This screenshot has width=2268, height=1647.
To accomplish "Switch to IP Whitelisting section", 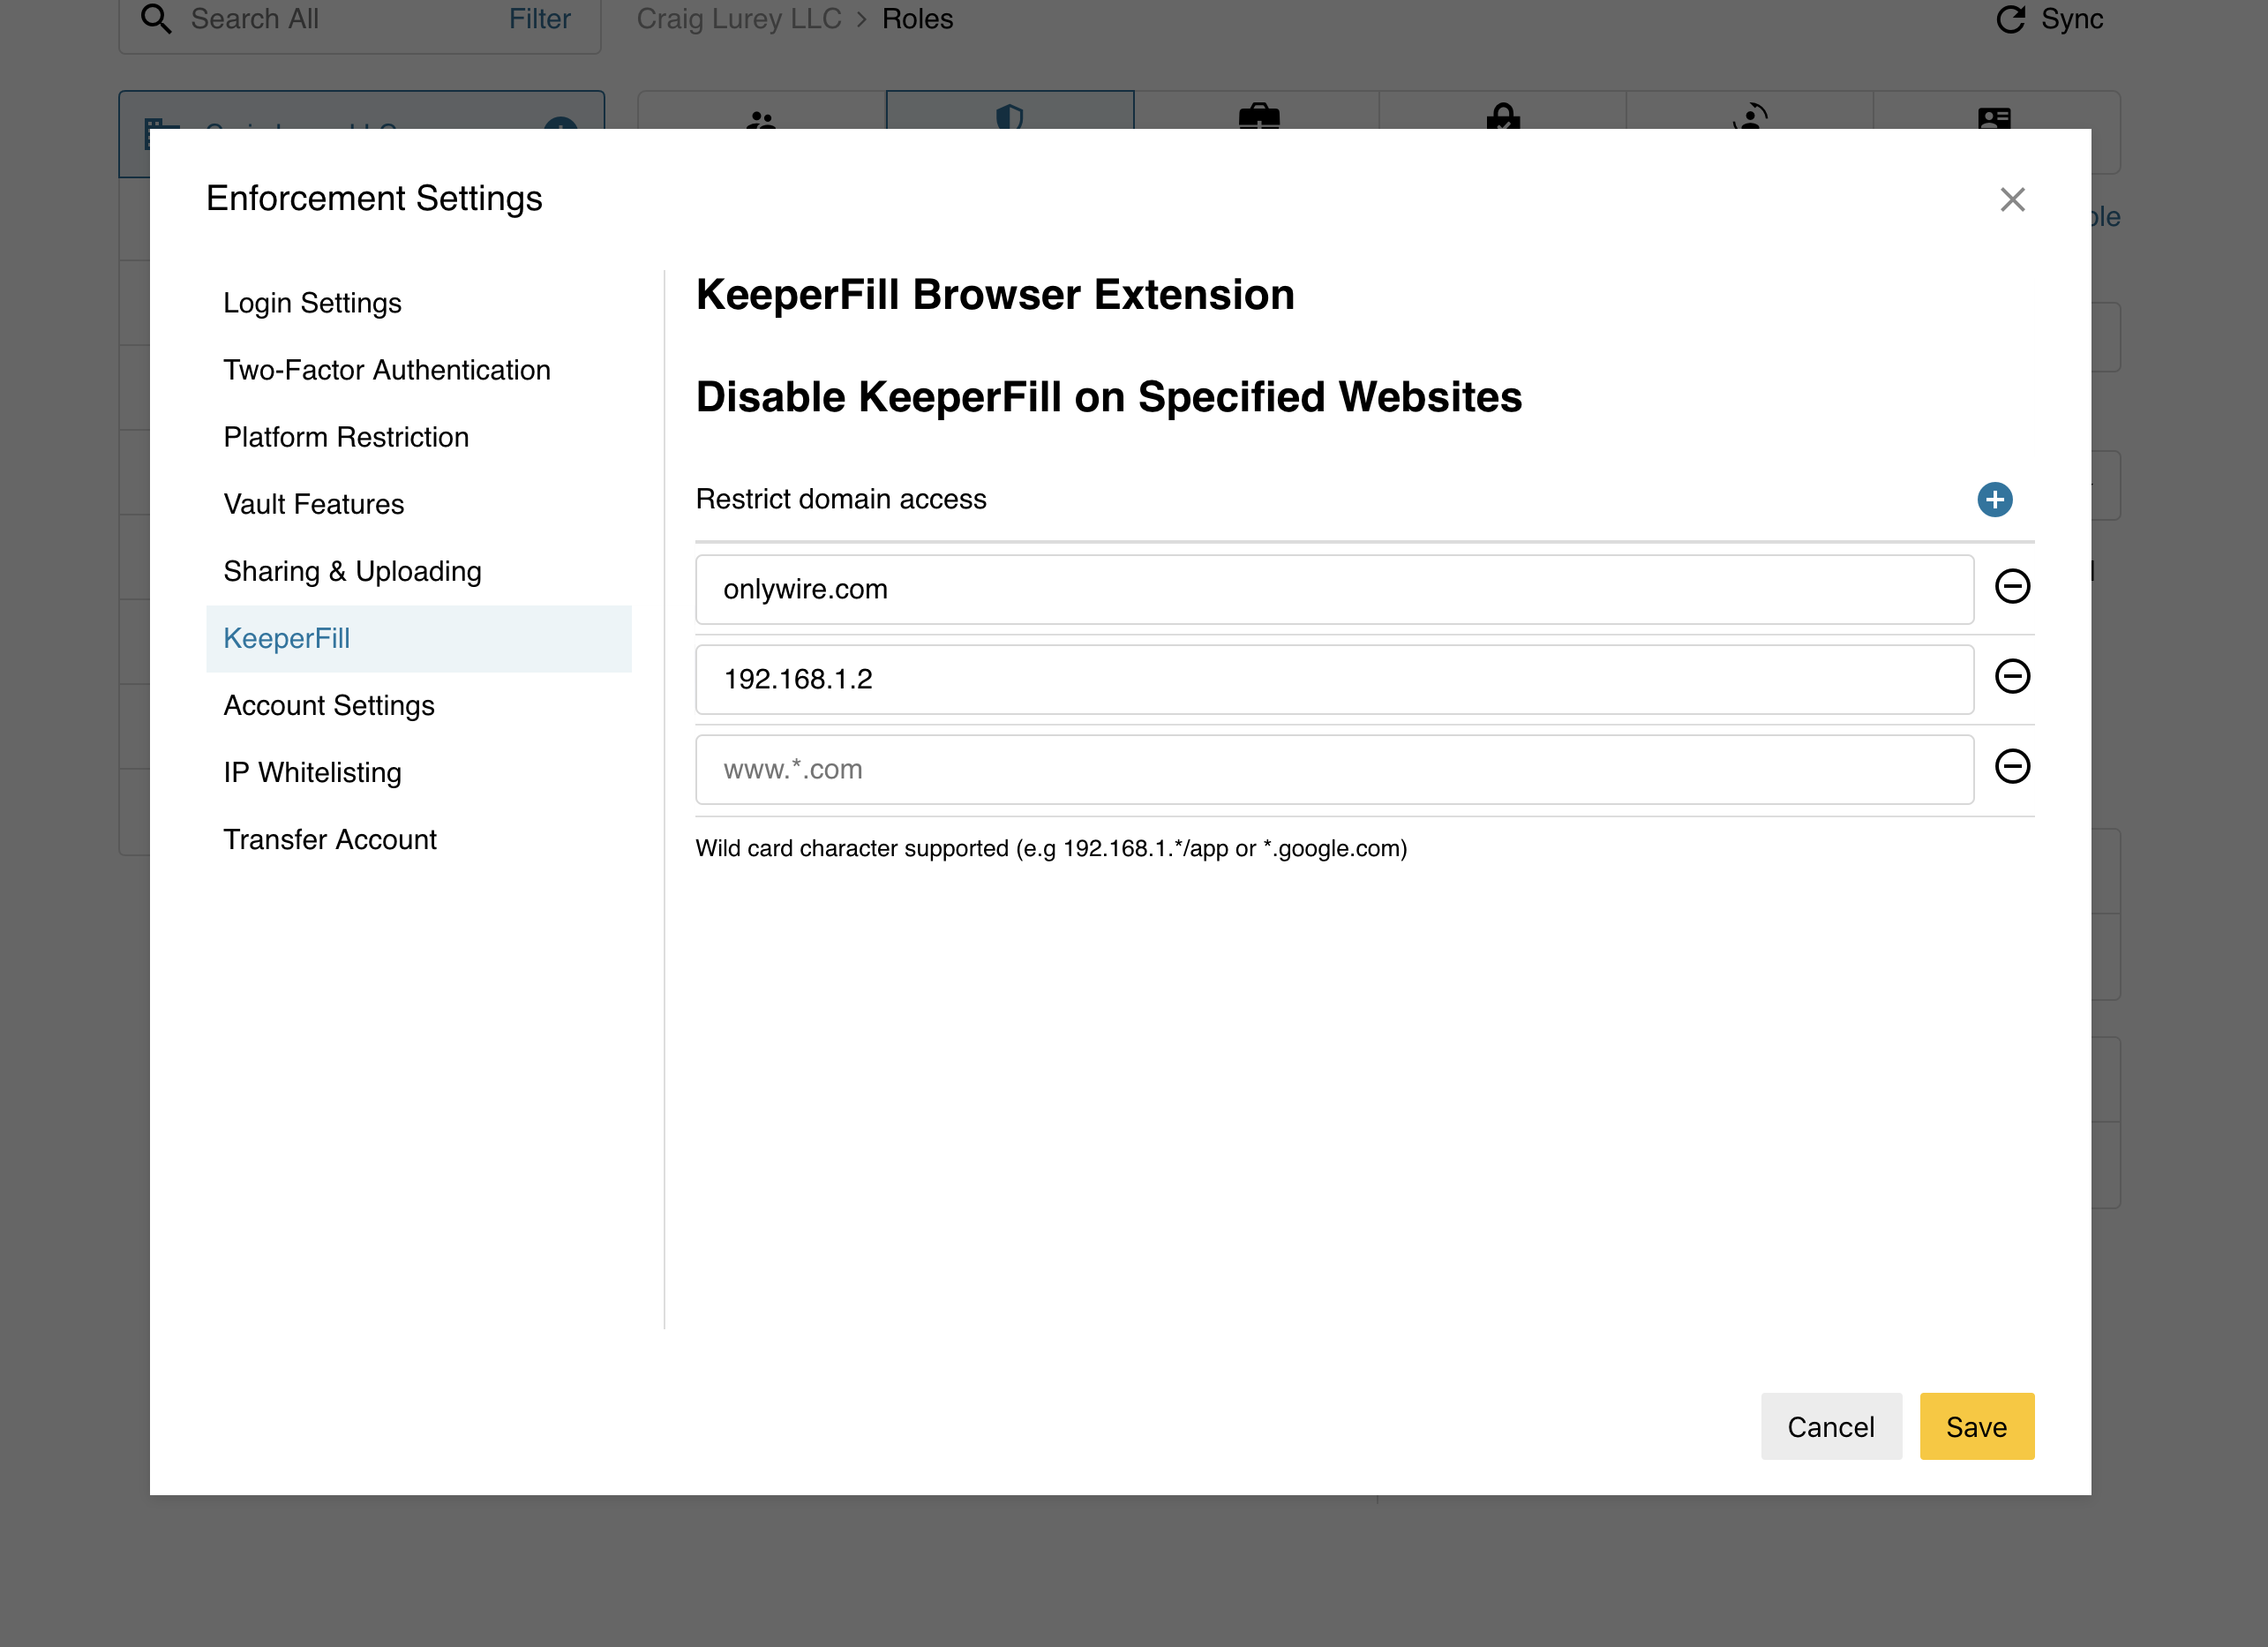I will [x=312, y=772].
